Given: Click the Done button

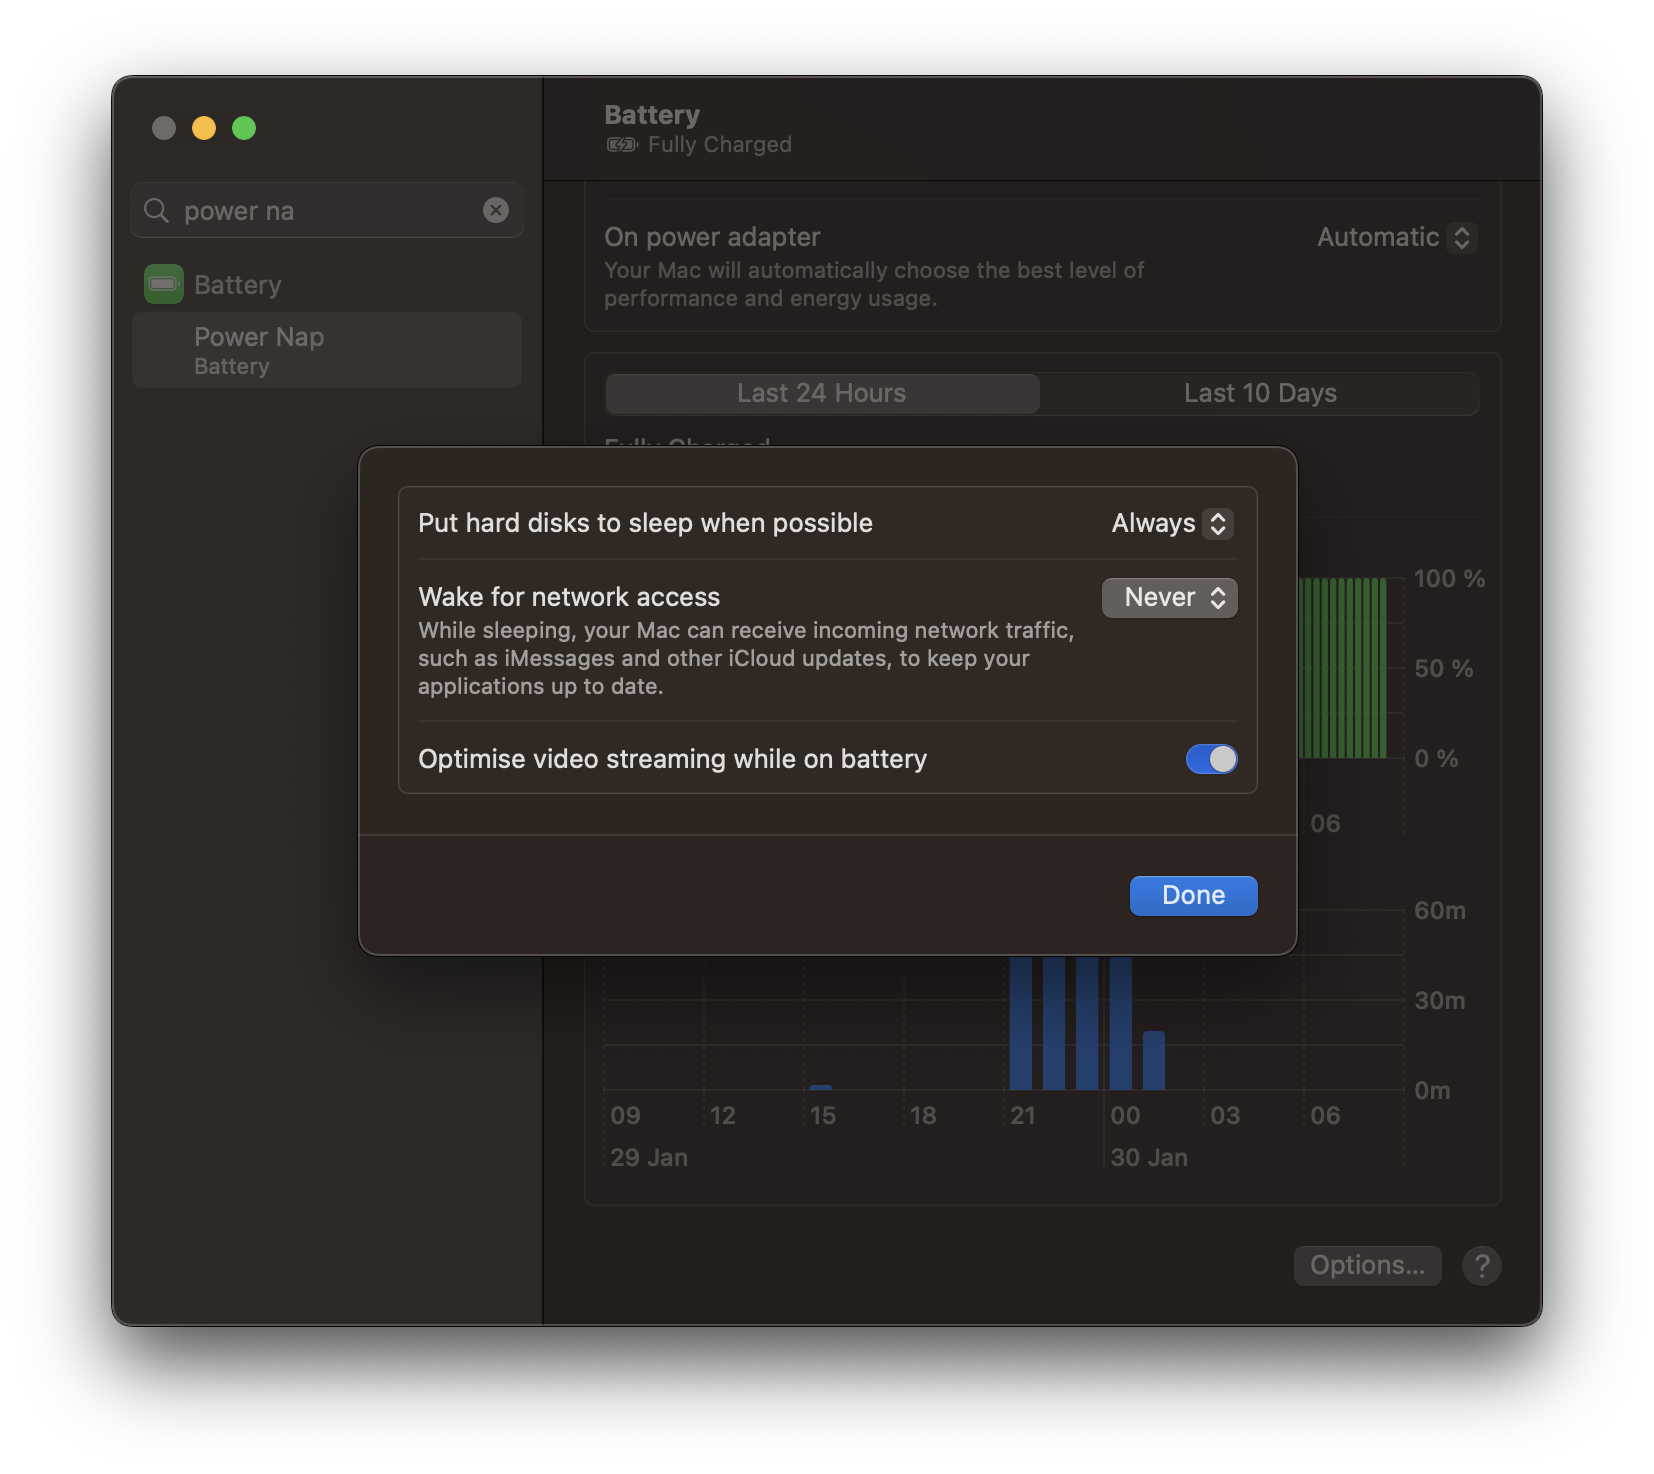Looking at the screenshot, I should click(x=1194, y=895).
